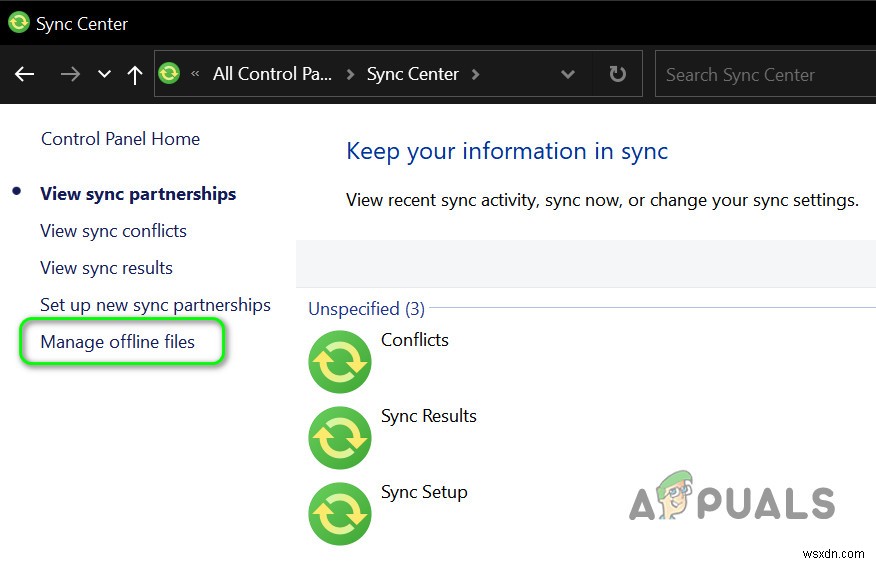The image size is (876, 564).
Task: Go forward with the right arrow
Action: pos(70,74)
